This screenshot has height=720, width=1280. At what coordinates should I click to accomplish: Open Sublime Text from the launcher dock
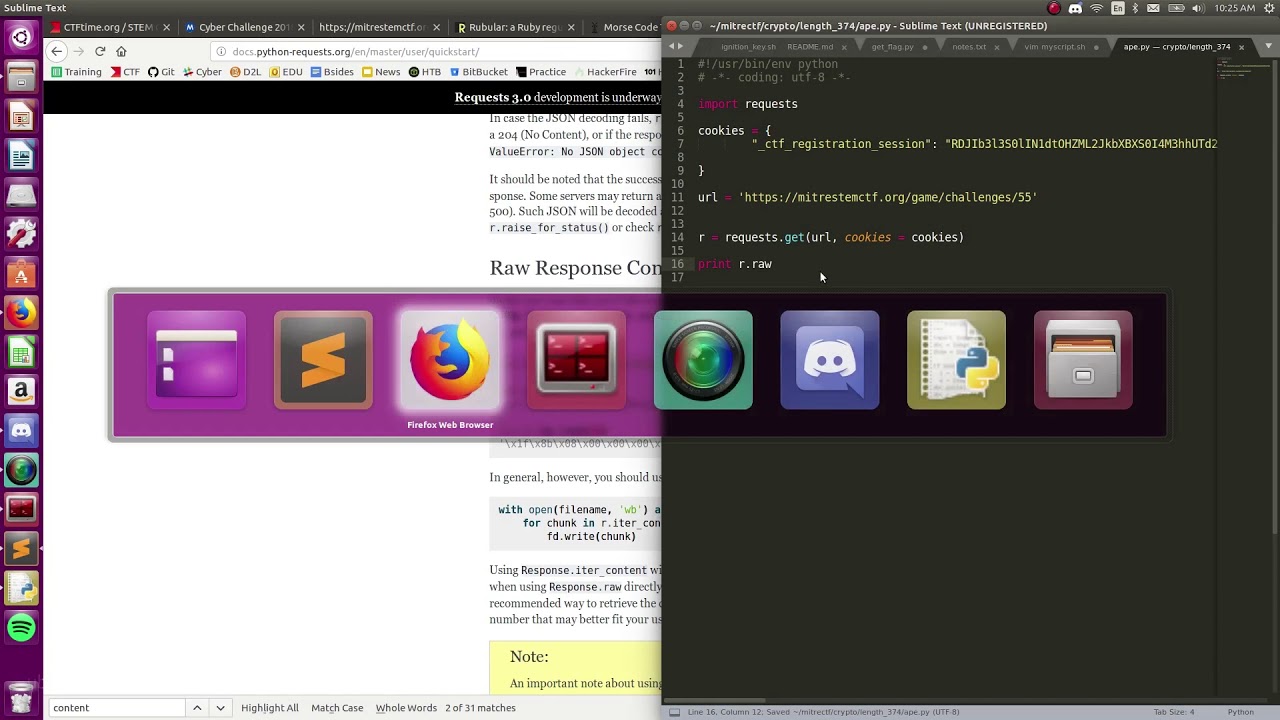21,549
